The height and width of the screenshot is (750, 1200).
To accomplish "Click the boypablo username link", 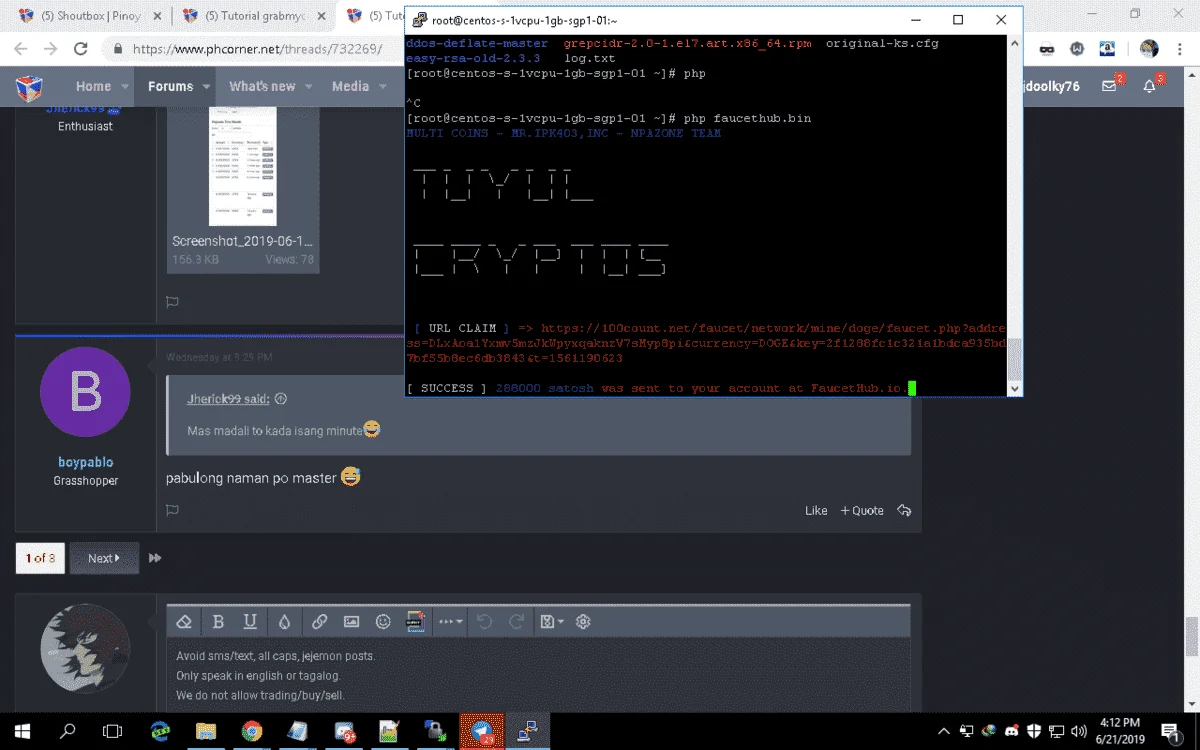I will (85, 462).
